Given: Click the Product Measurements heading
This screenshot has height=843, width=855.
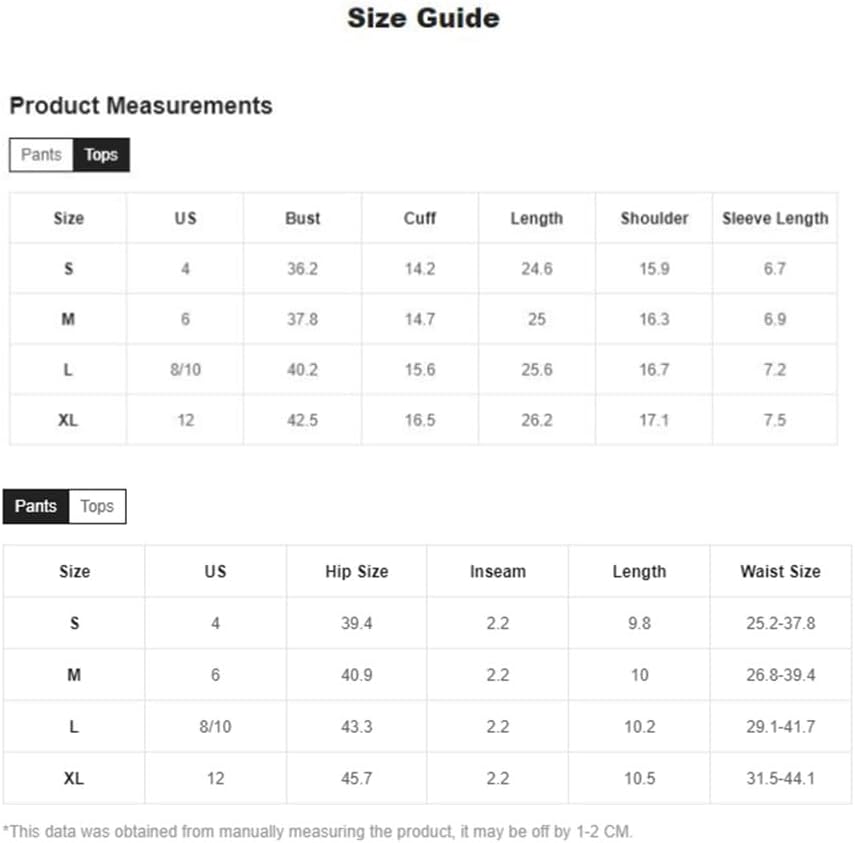Looking at the screenshot, I should (141, 106).
